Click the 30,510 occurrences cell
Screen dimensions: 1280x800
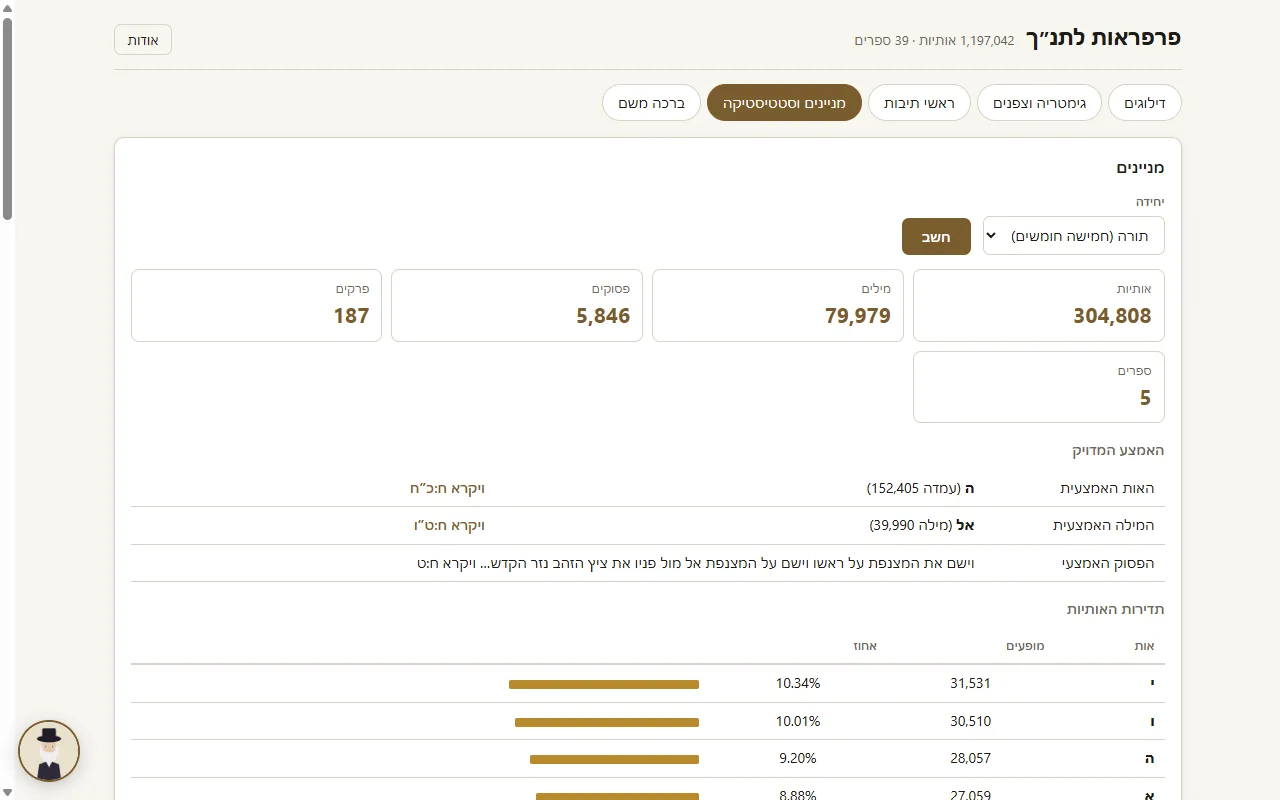click(x=970, y=721)
